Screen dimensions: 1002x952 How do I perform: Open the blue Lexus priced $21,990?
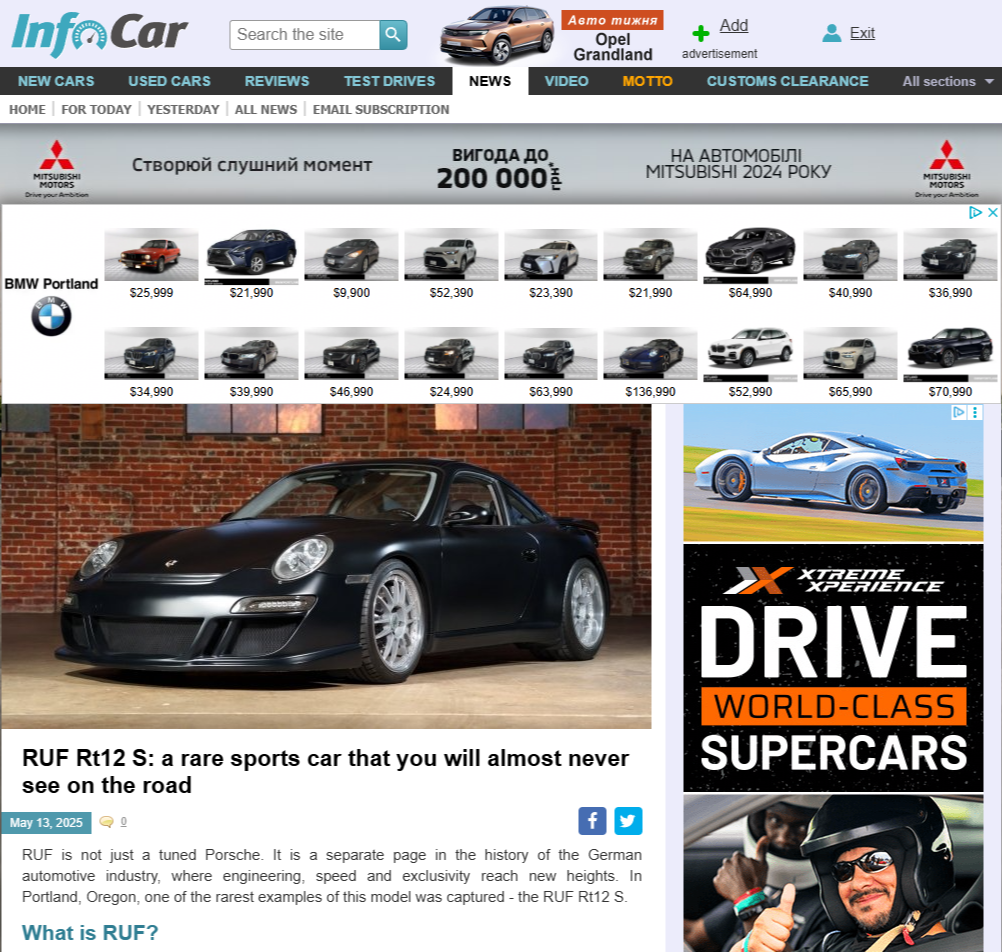pos(251,254)
